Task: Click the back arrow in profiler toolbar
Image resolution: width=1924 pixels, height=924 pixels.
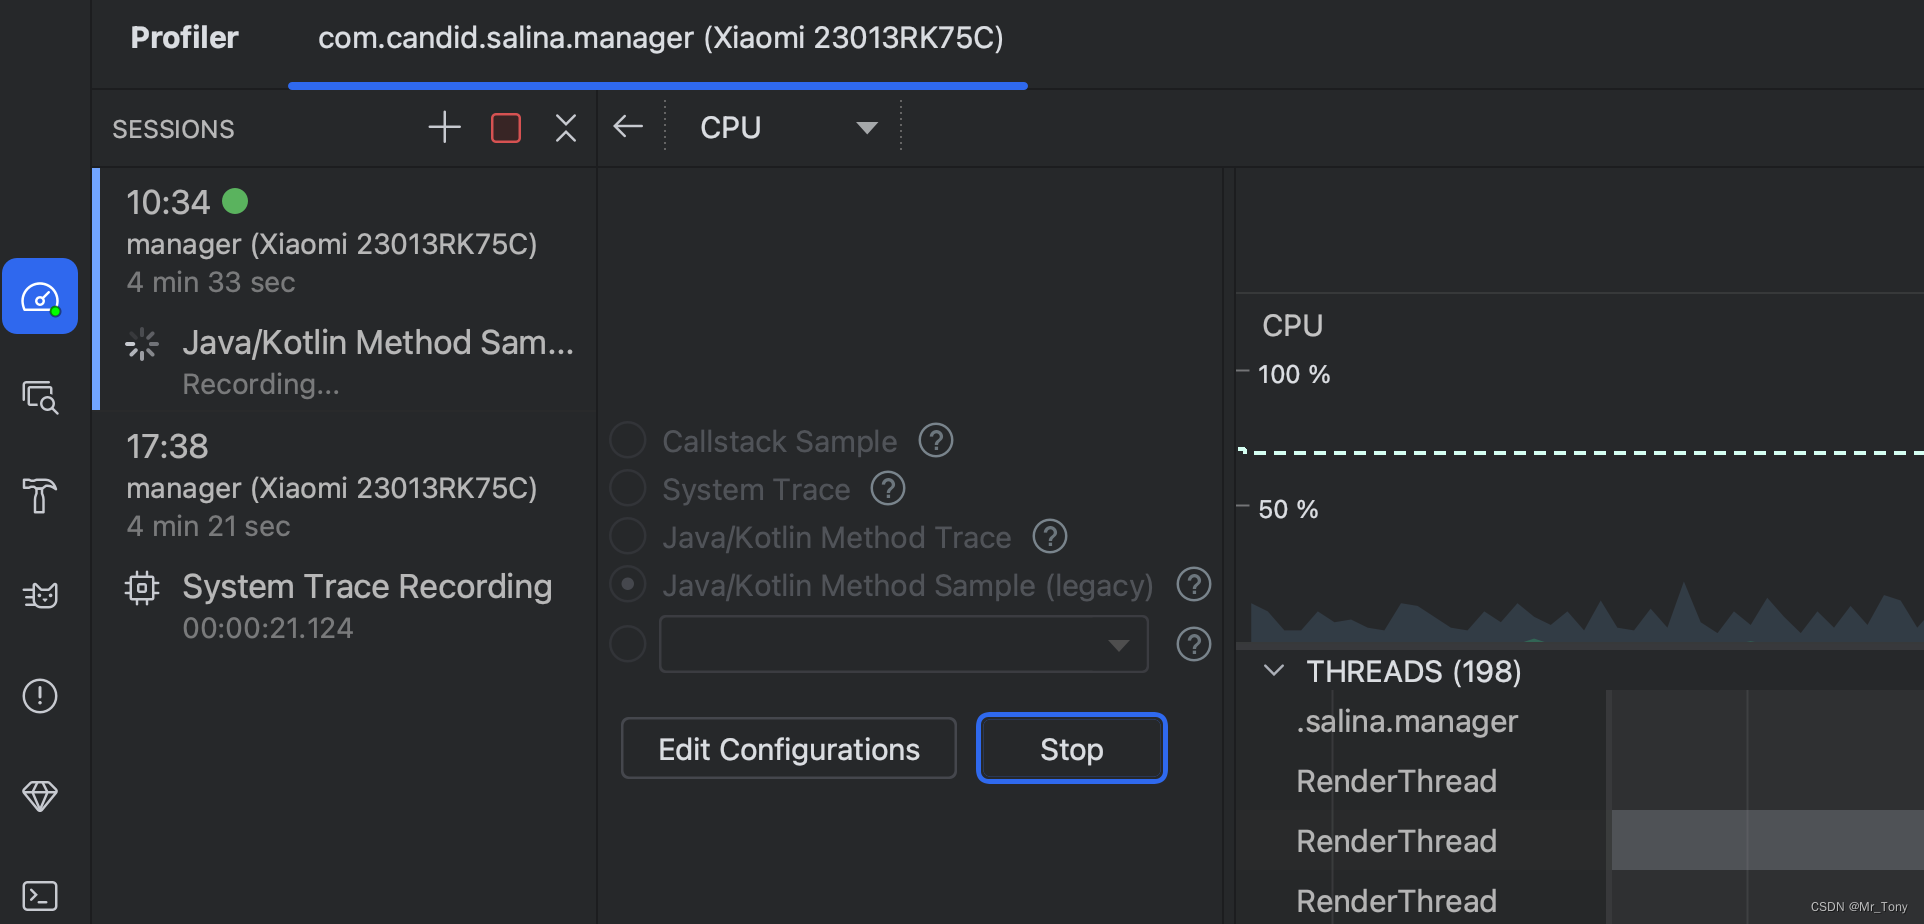Action: [x=628, y=127]
